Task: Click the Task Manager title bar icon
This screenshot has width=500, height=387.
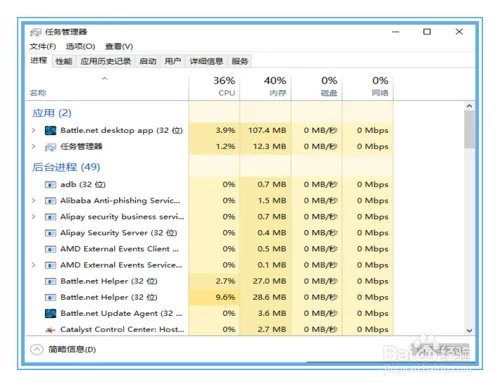Action: 35,32
